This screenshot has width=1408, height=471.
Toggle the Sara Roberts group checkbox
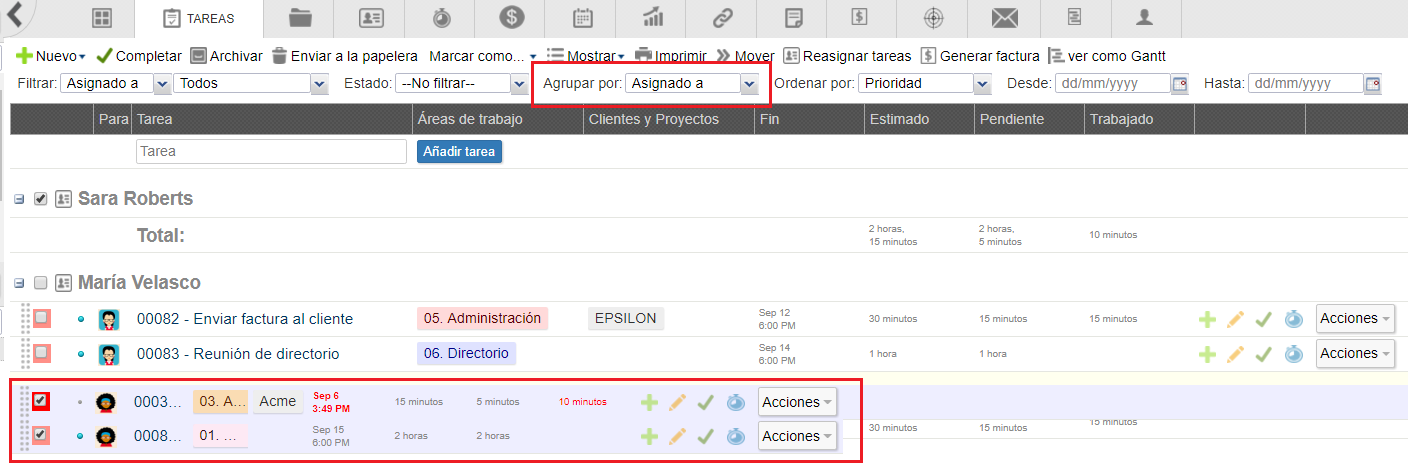[41, 199]
